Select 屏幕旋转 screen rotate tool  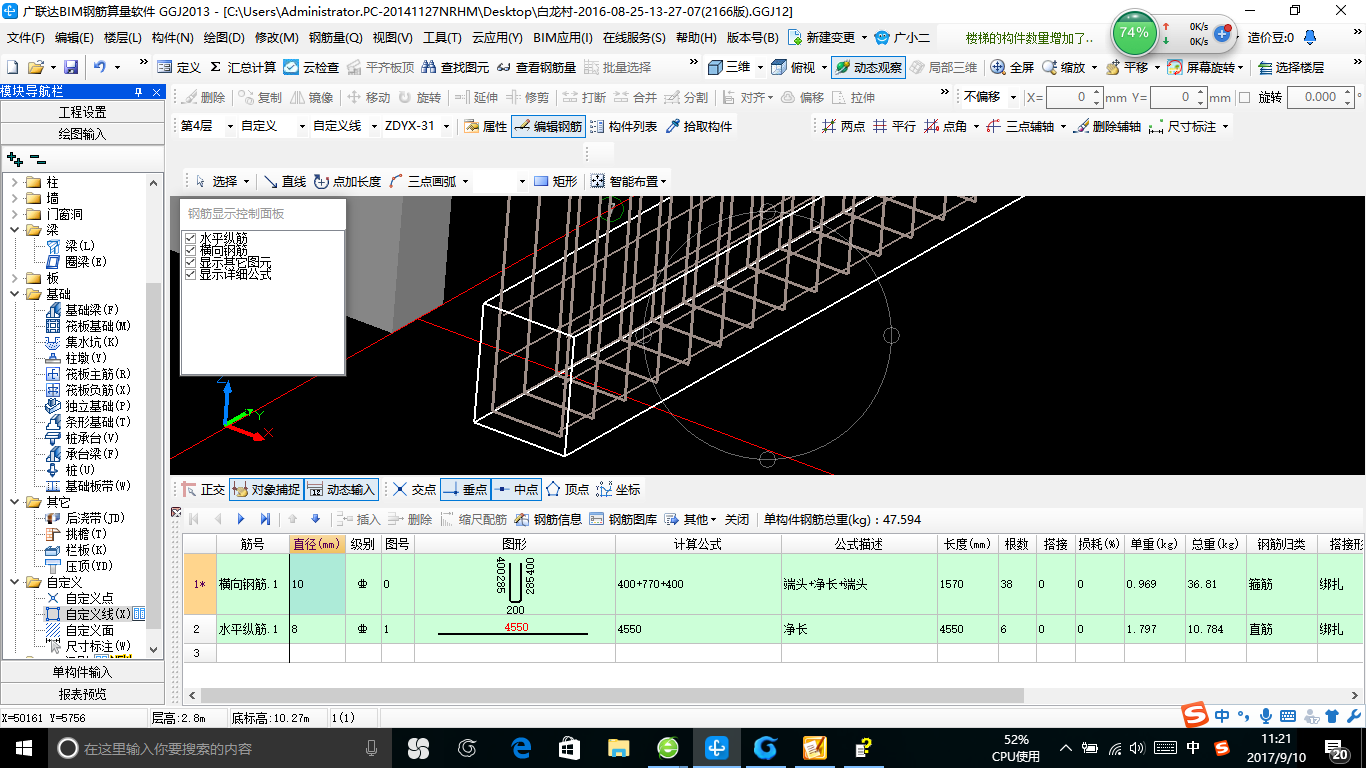tap(1205, 67)
